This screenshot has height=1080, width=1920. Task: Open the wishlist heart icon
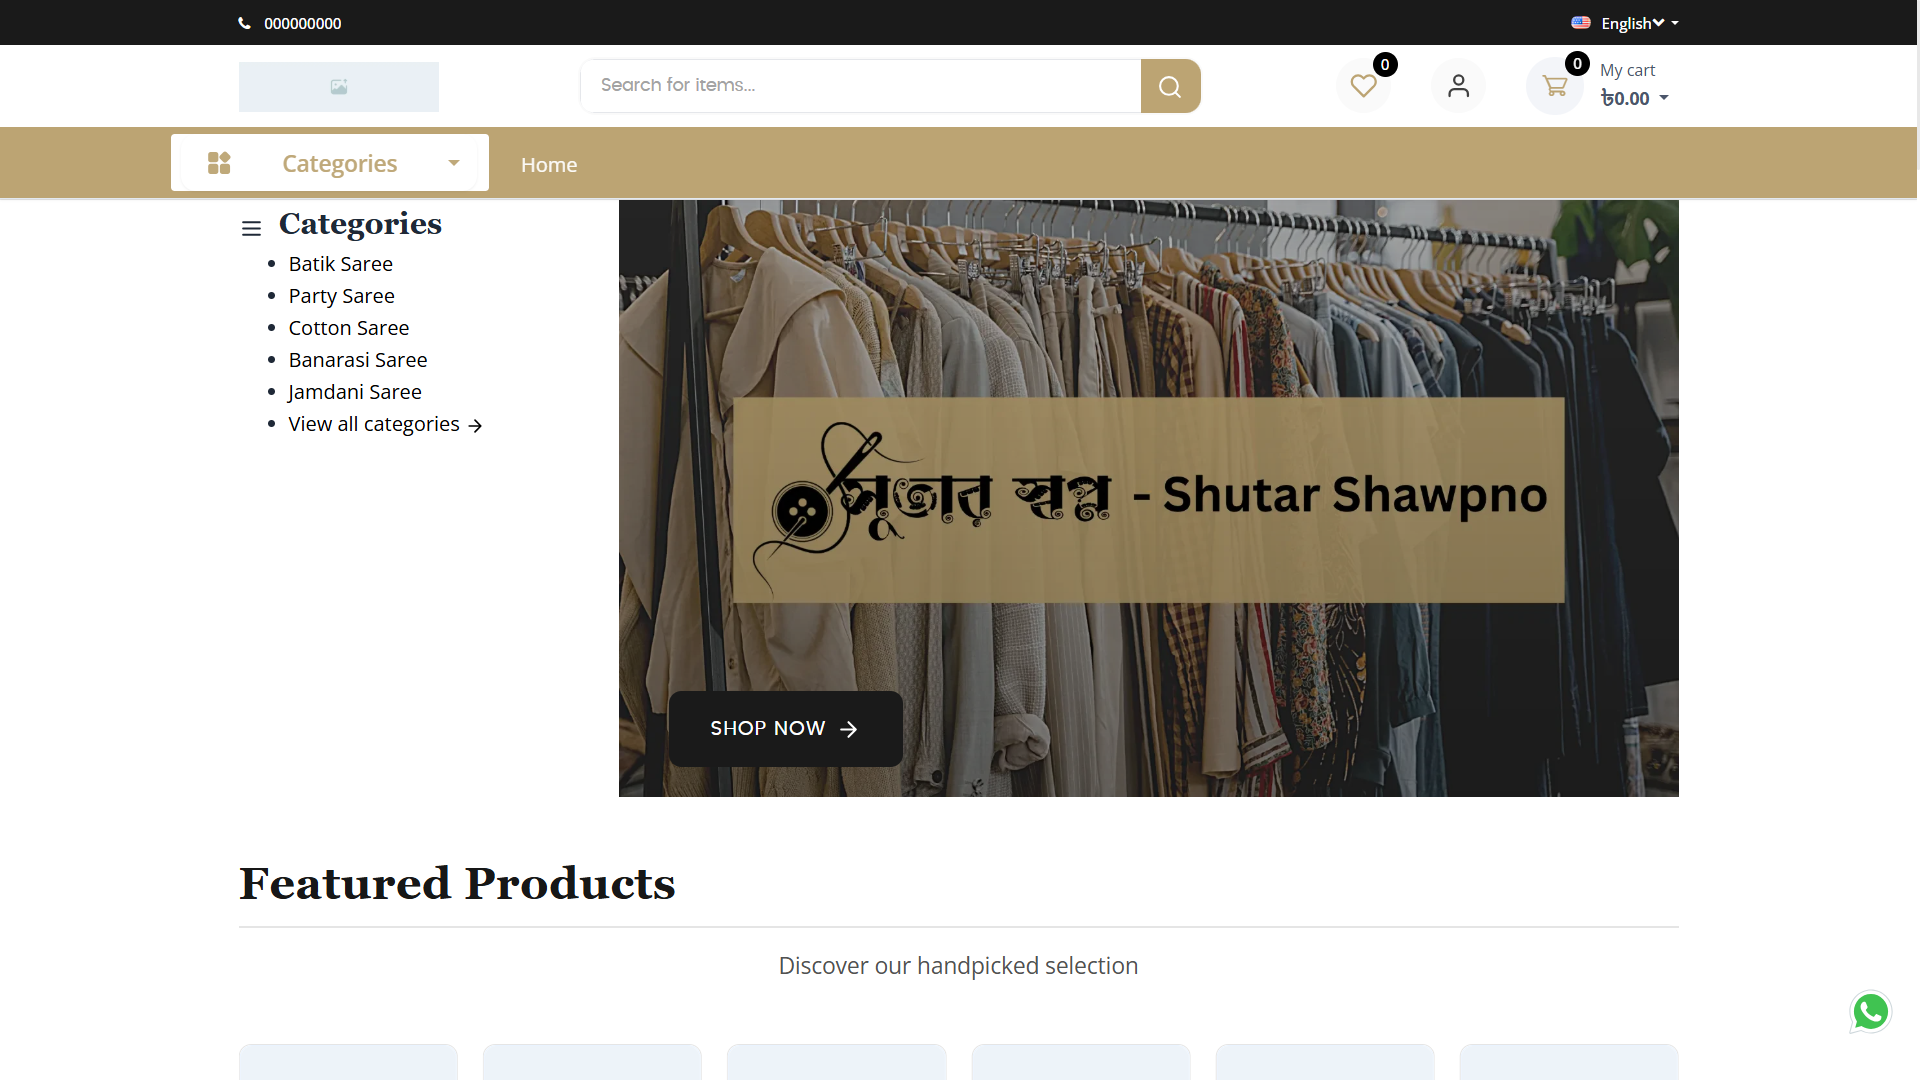click(x=1363, y=86)
